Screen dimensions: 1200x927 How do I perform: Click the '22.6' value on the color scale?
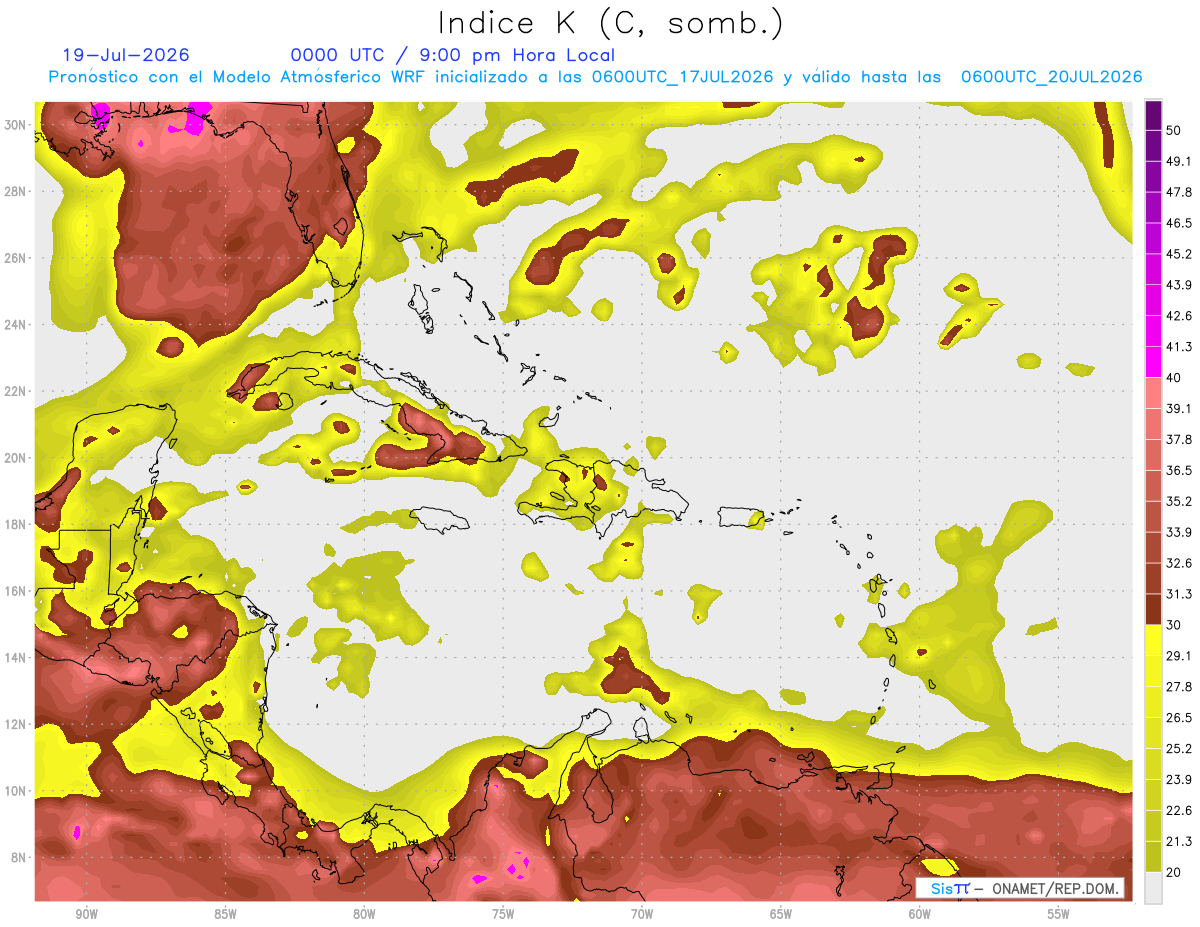(1179, 811)
